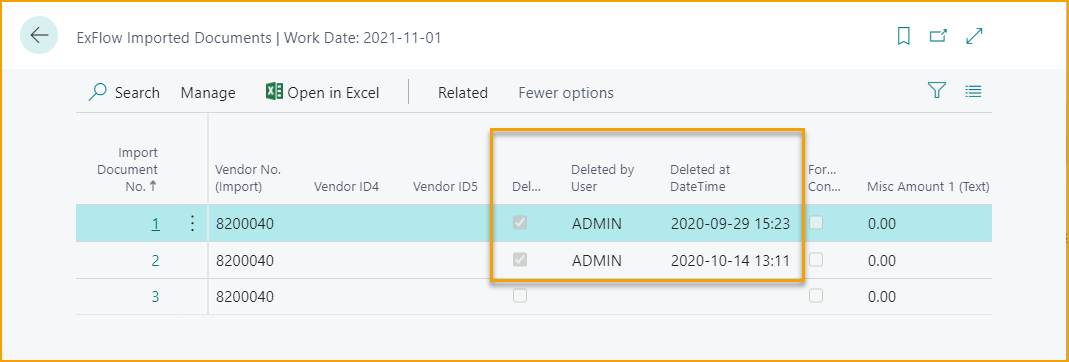This screenshot has height=362, width=1069.
Task: Select Import Document No. 3
Action: pos(155,297)
